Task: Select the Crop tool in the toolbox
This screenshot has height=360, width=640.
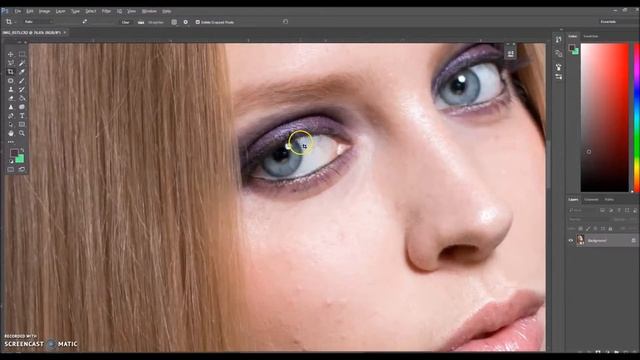Action: pos(11,72)
